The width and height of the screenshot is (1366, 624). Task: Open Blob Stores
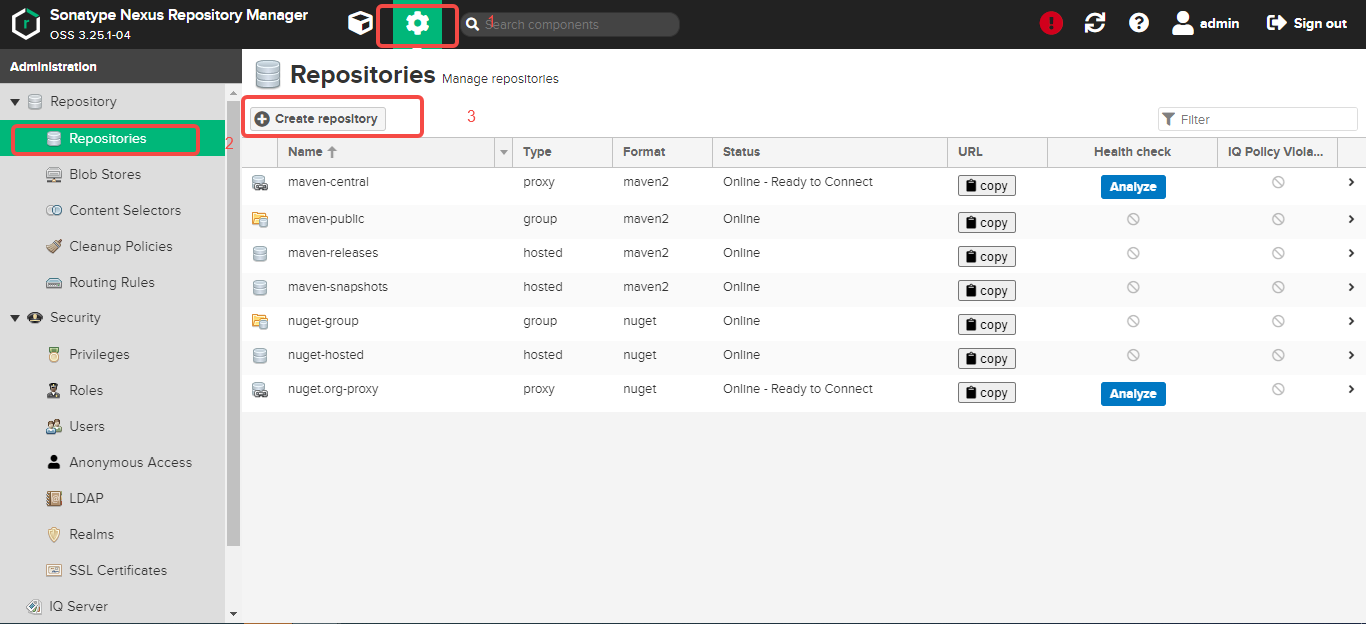[x=105, y=174]
